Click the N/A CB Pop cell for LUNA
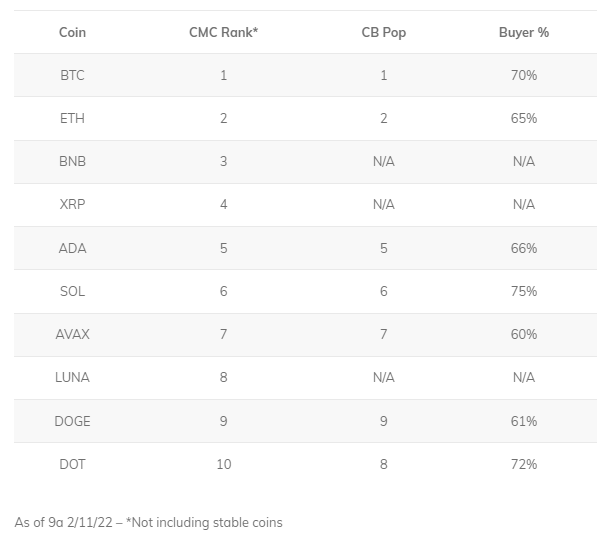The image size is (608, 541). click(x=383, y=377)
